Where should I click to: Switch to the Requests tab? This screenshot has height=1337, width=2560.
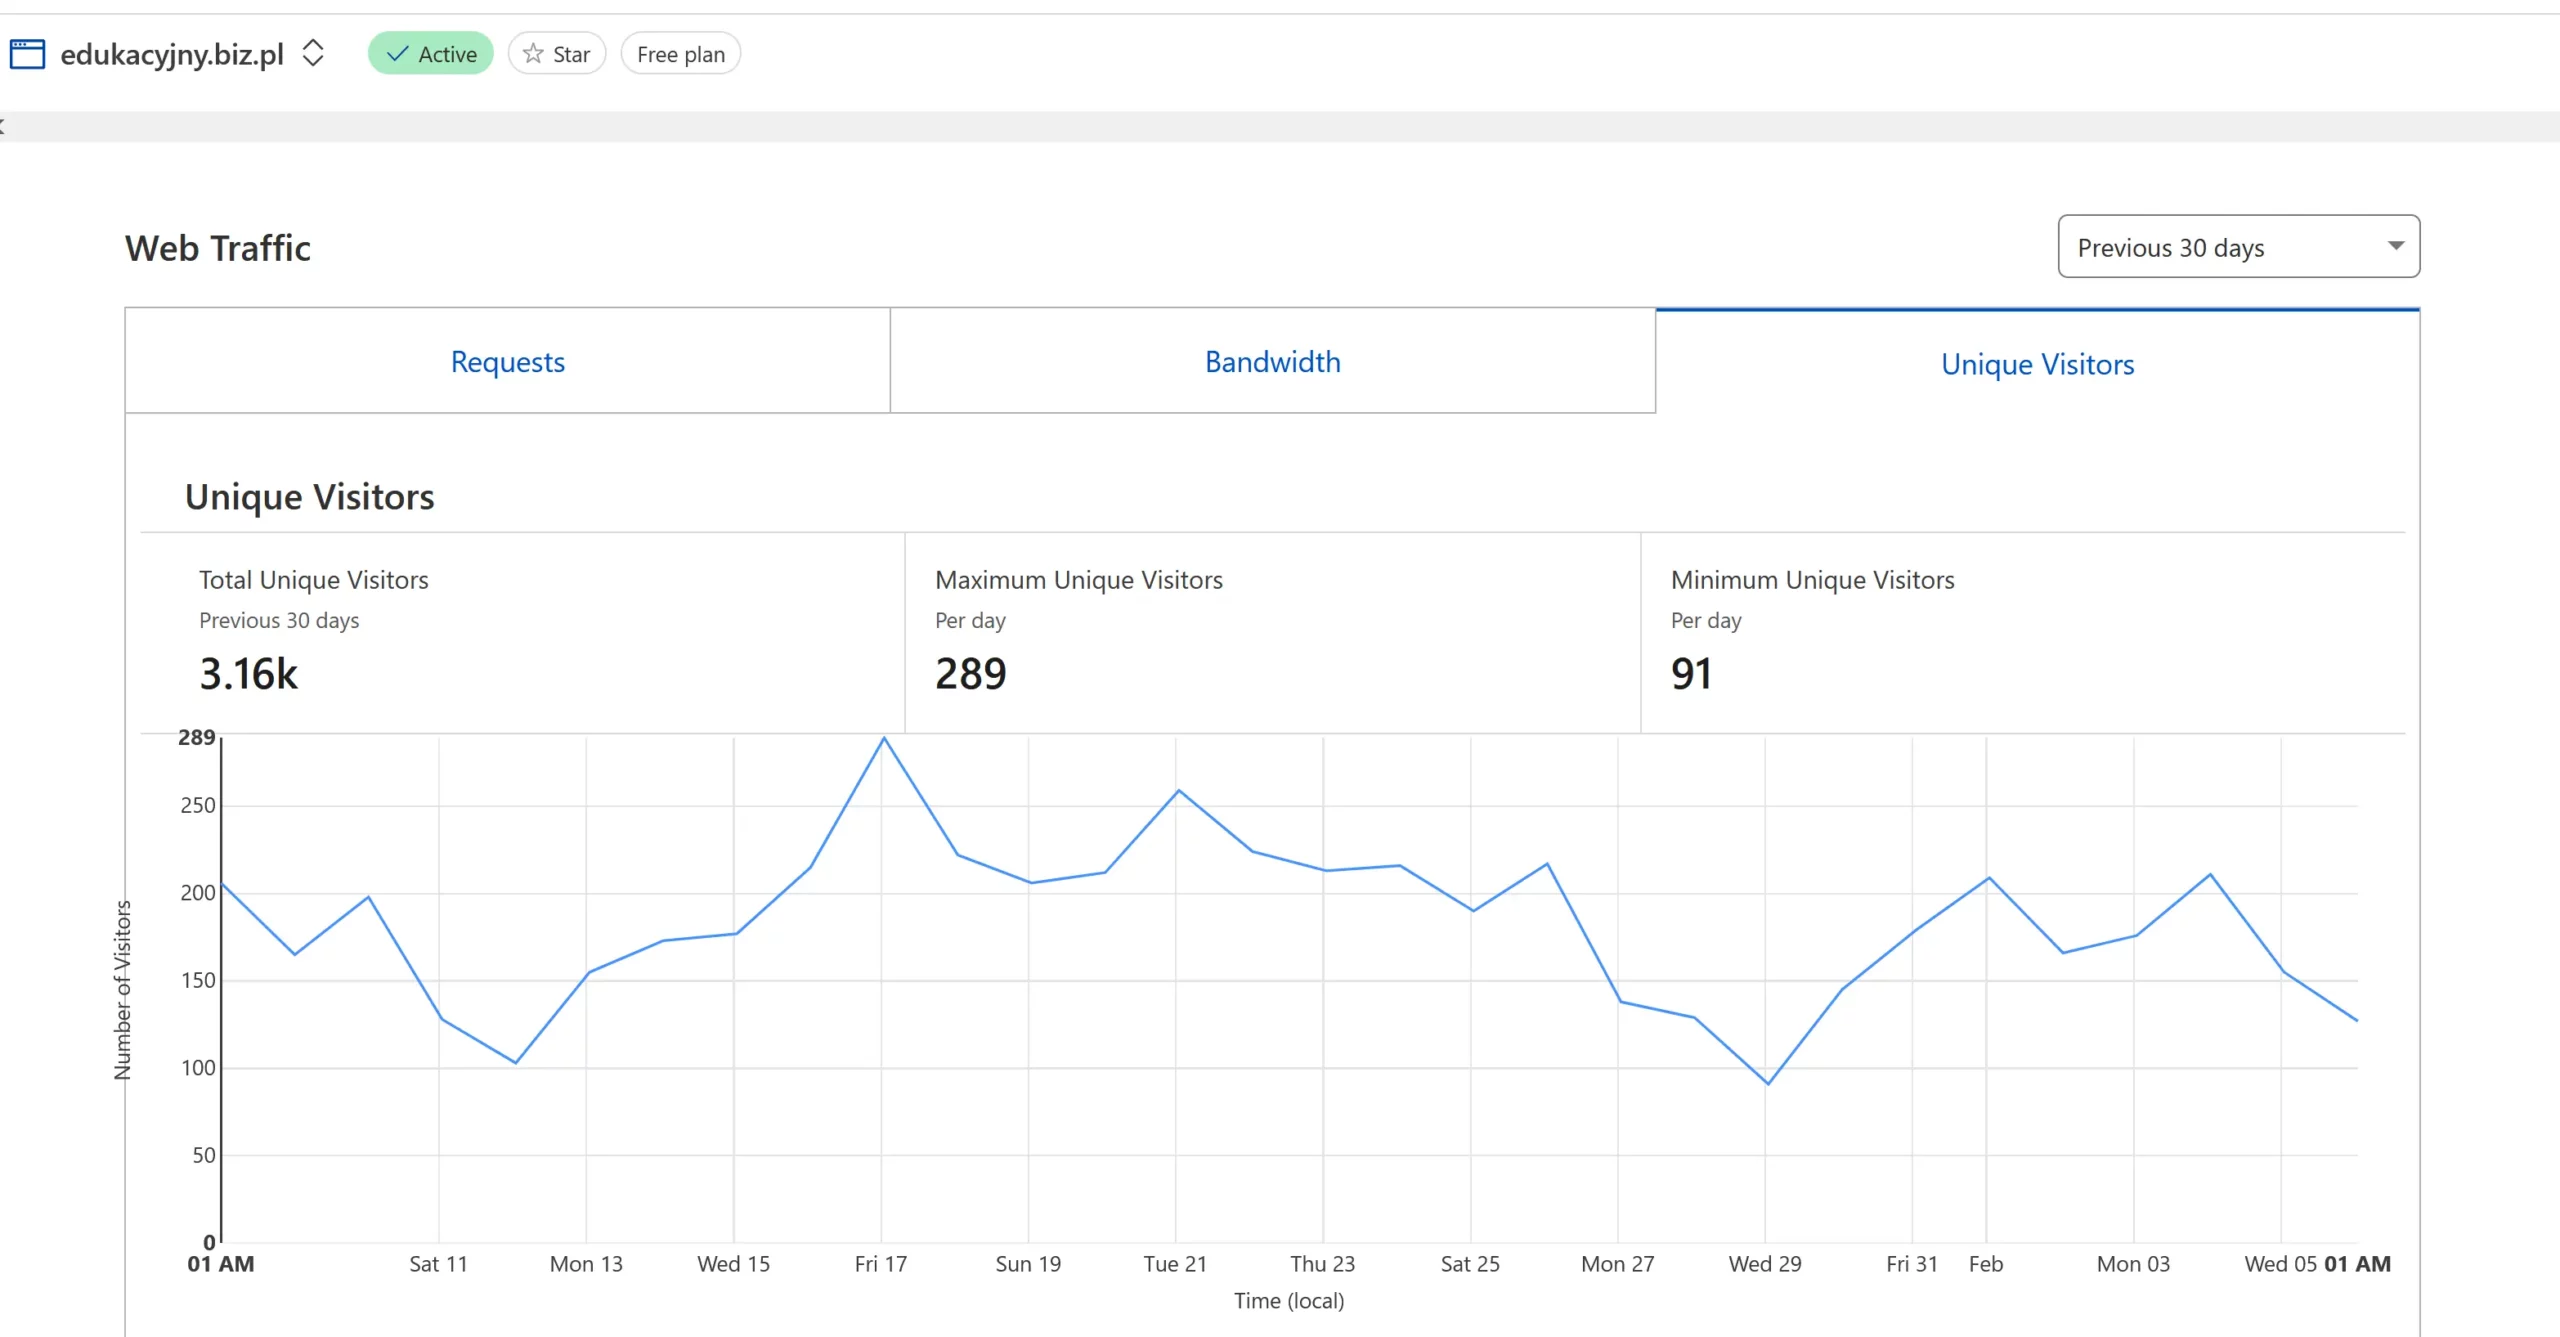507,362
